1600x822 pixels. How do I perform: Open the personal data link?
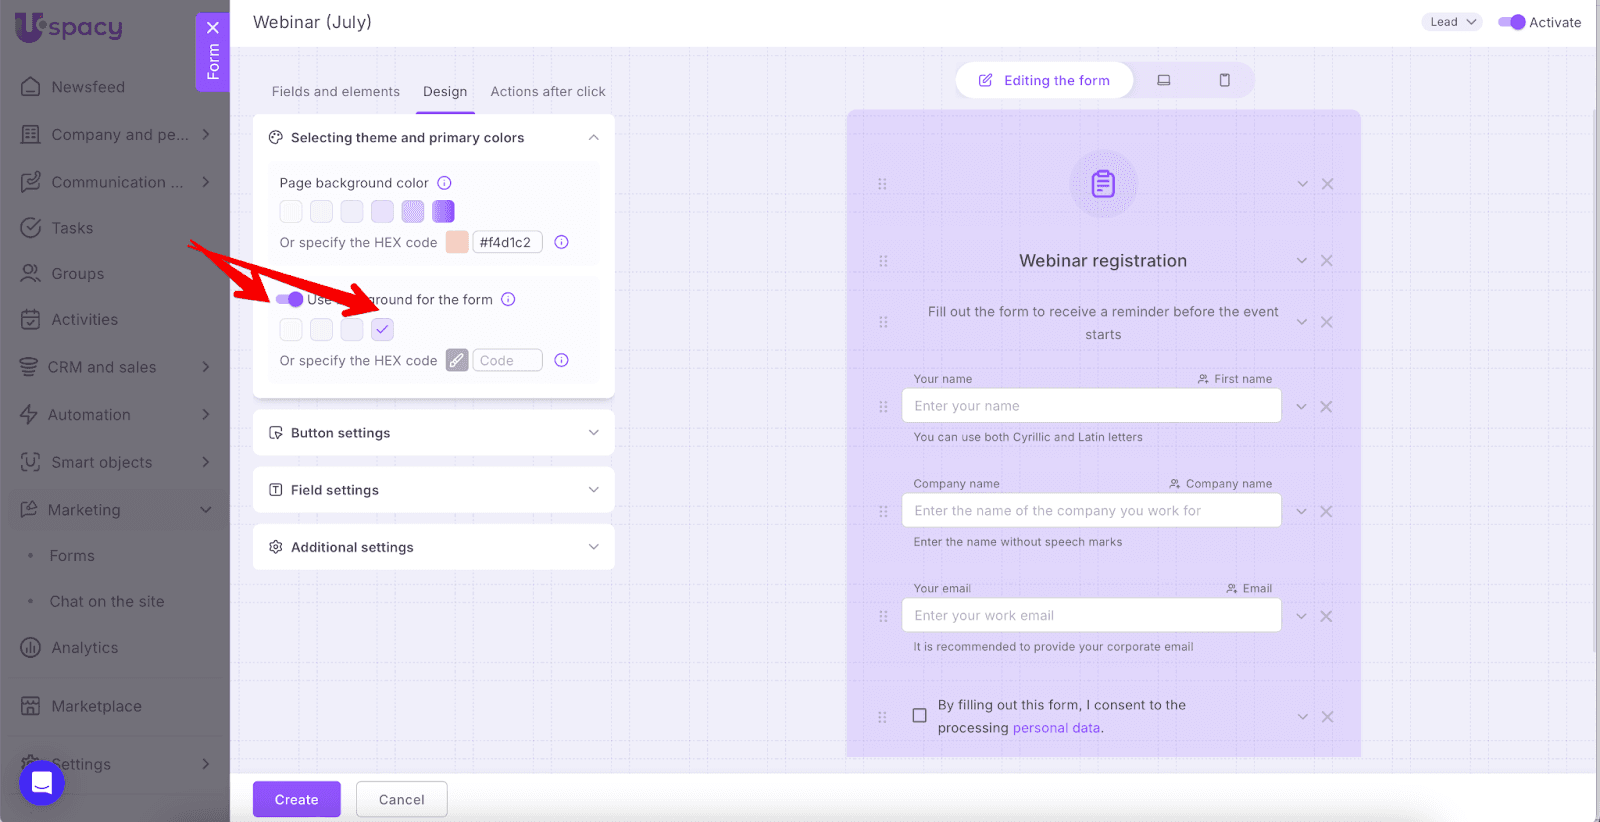pyautogui.click(x=1056, y=728)
